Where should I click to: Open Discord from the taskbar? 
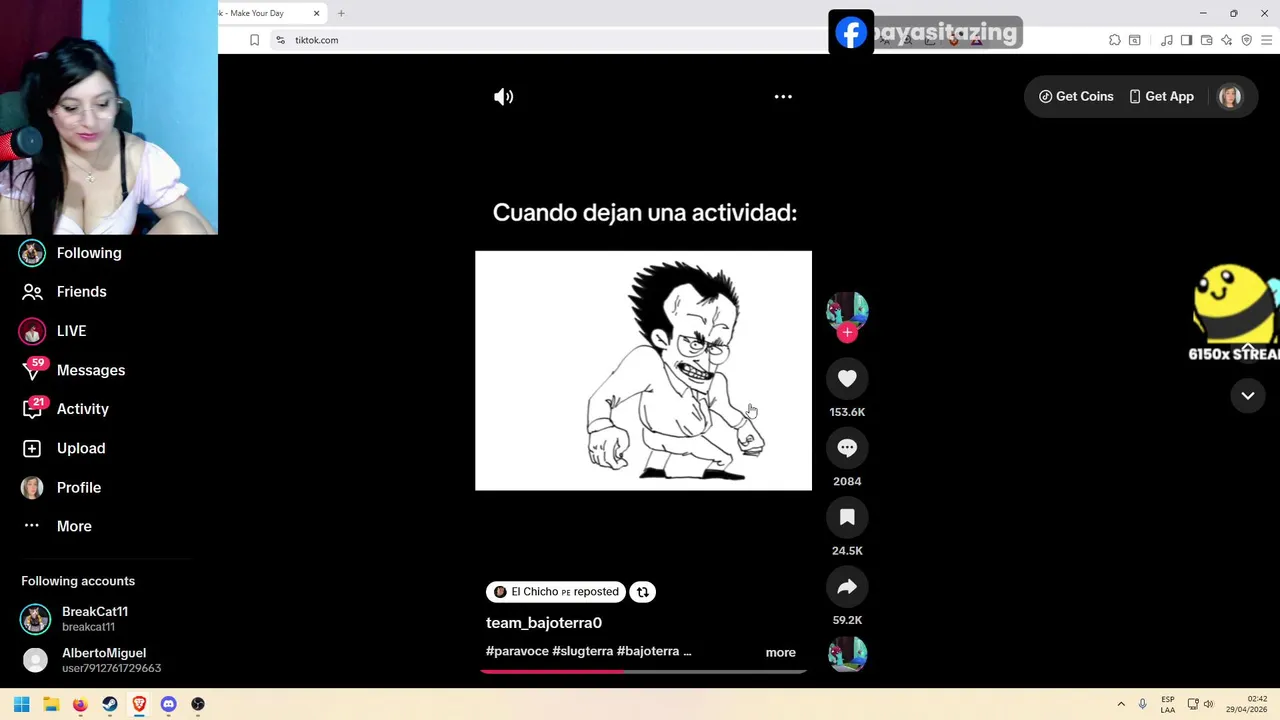coord(168,704)
